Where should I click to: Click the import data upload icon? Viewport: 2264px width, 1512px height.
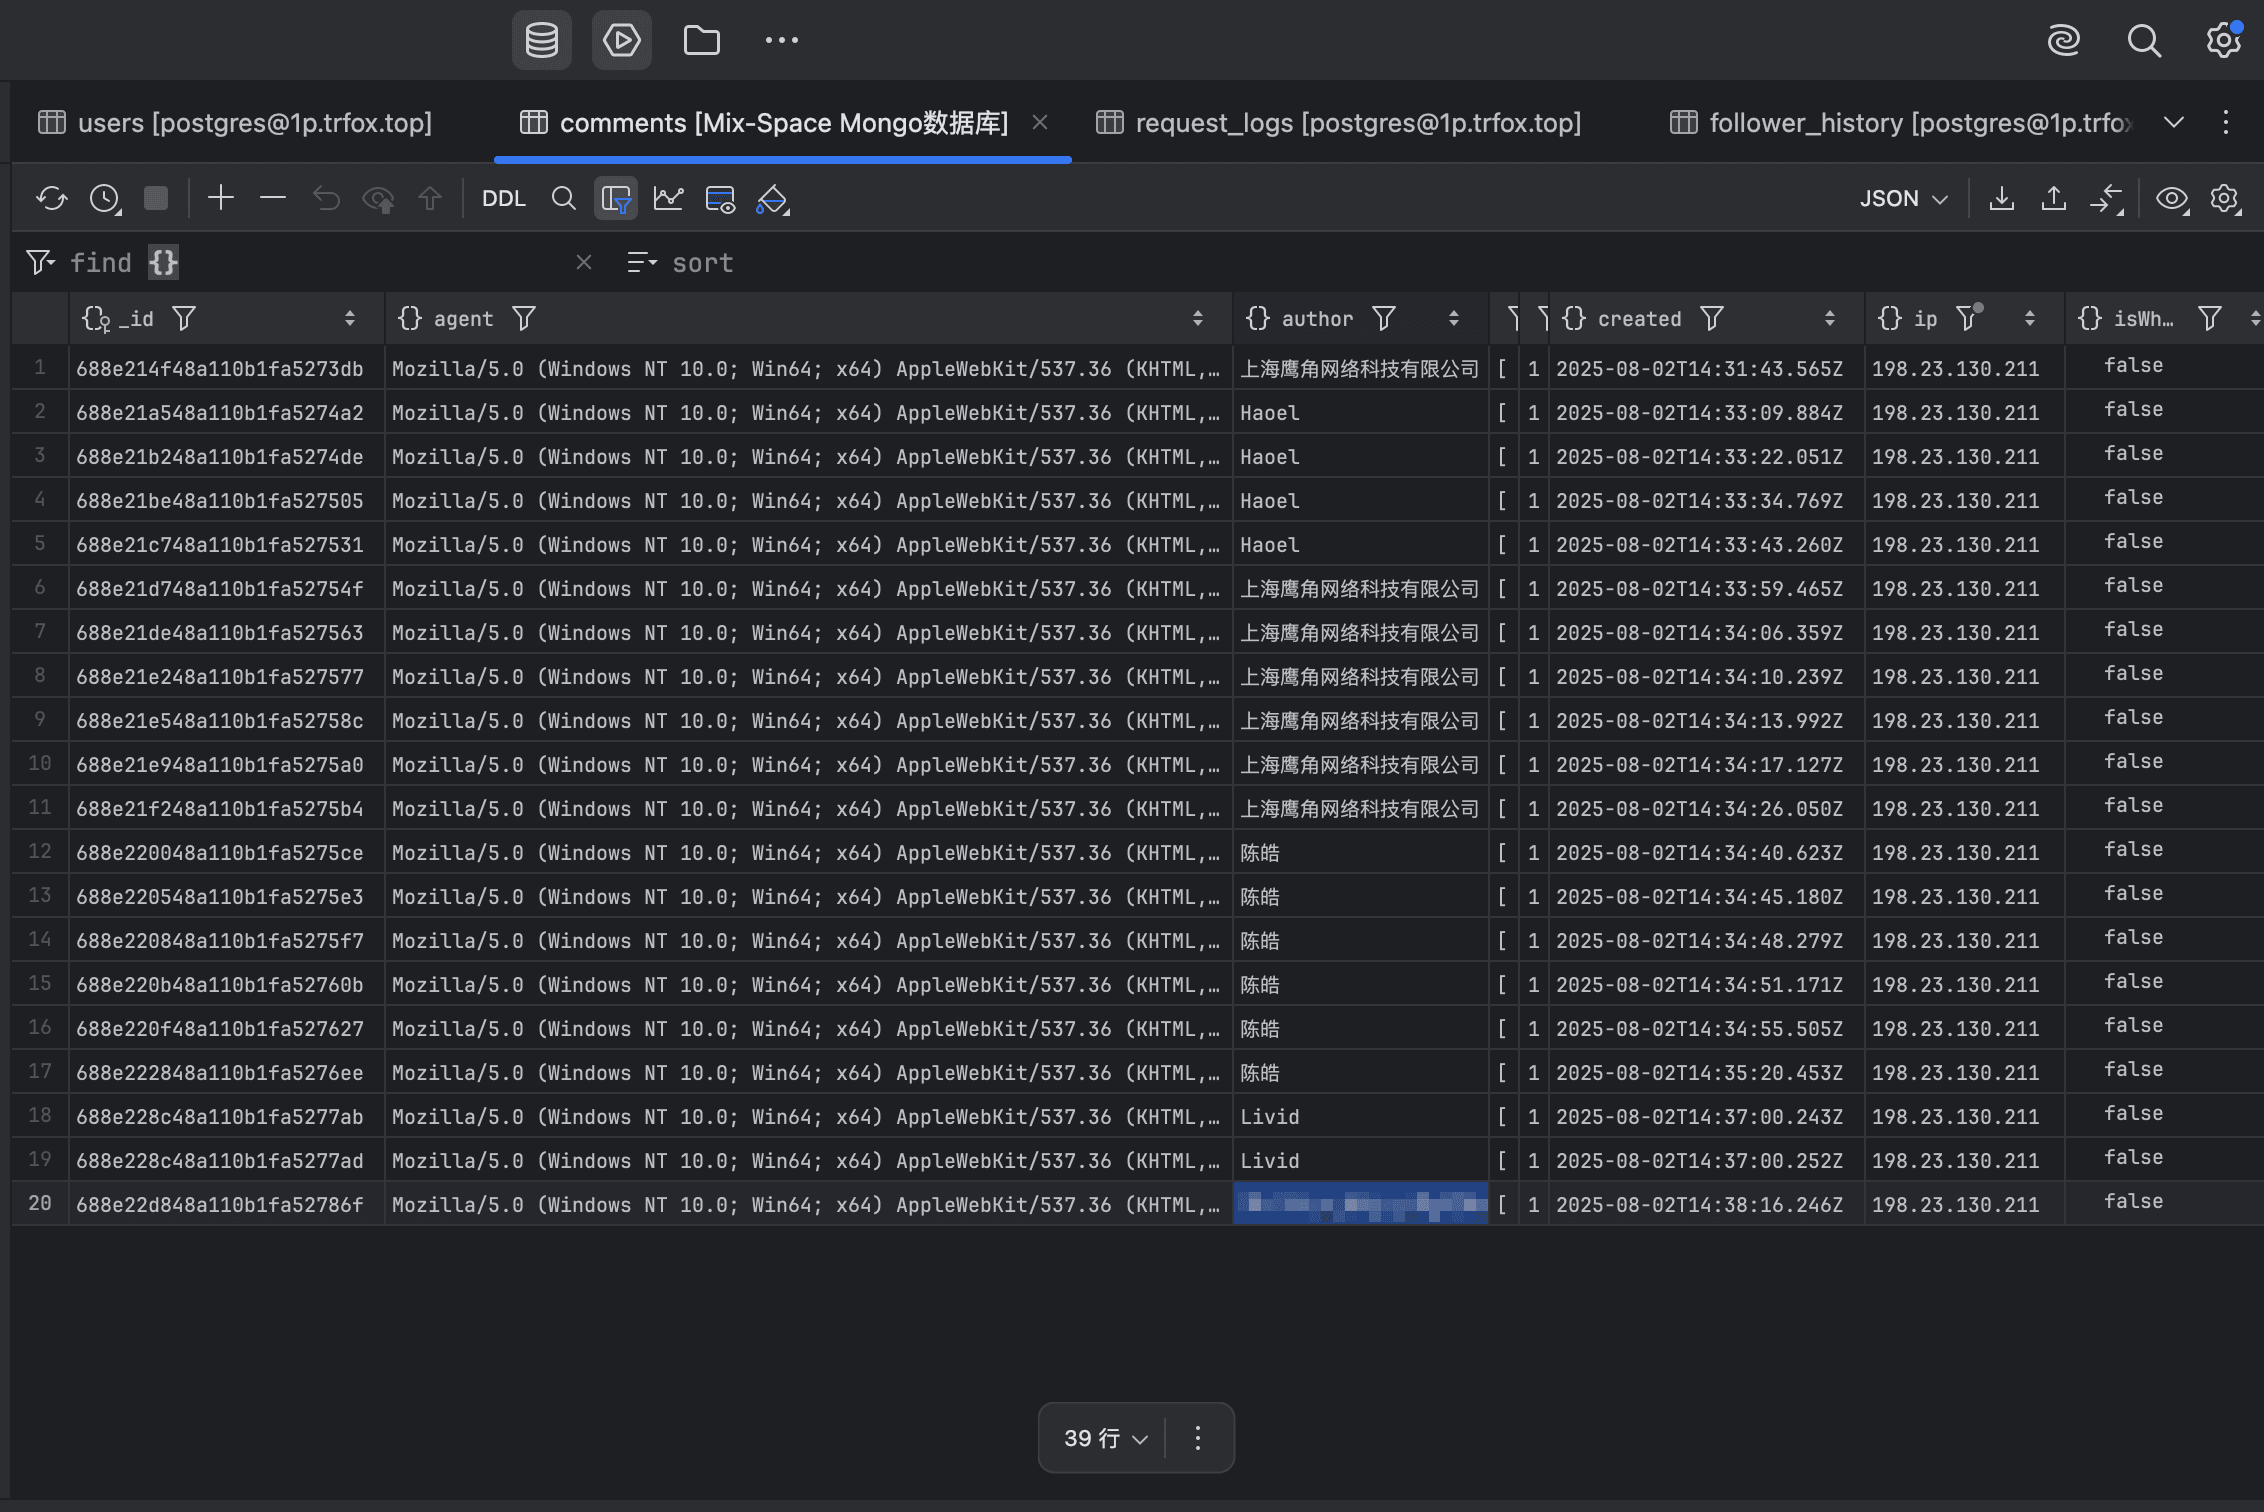pos(2053,198)
